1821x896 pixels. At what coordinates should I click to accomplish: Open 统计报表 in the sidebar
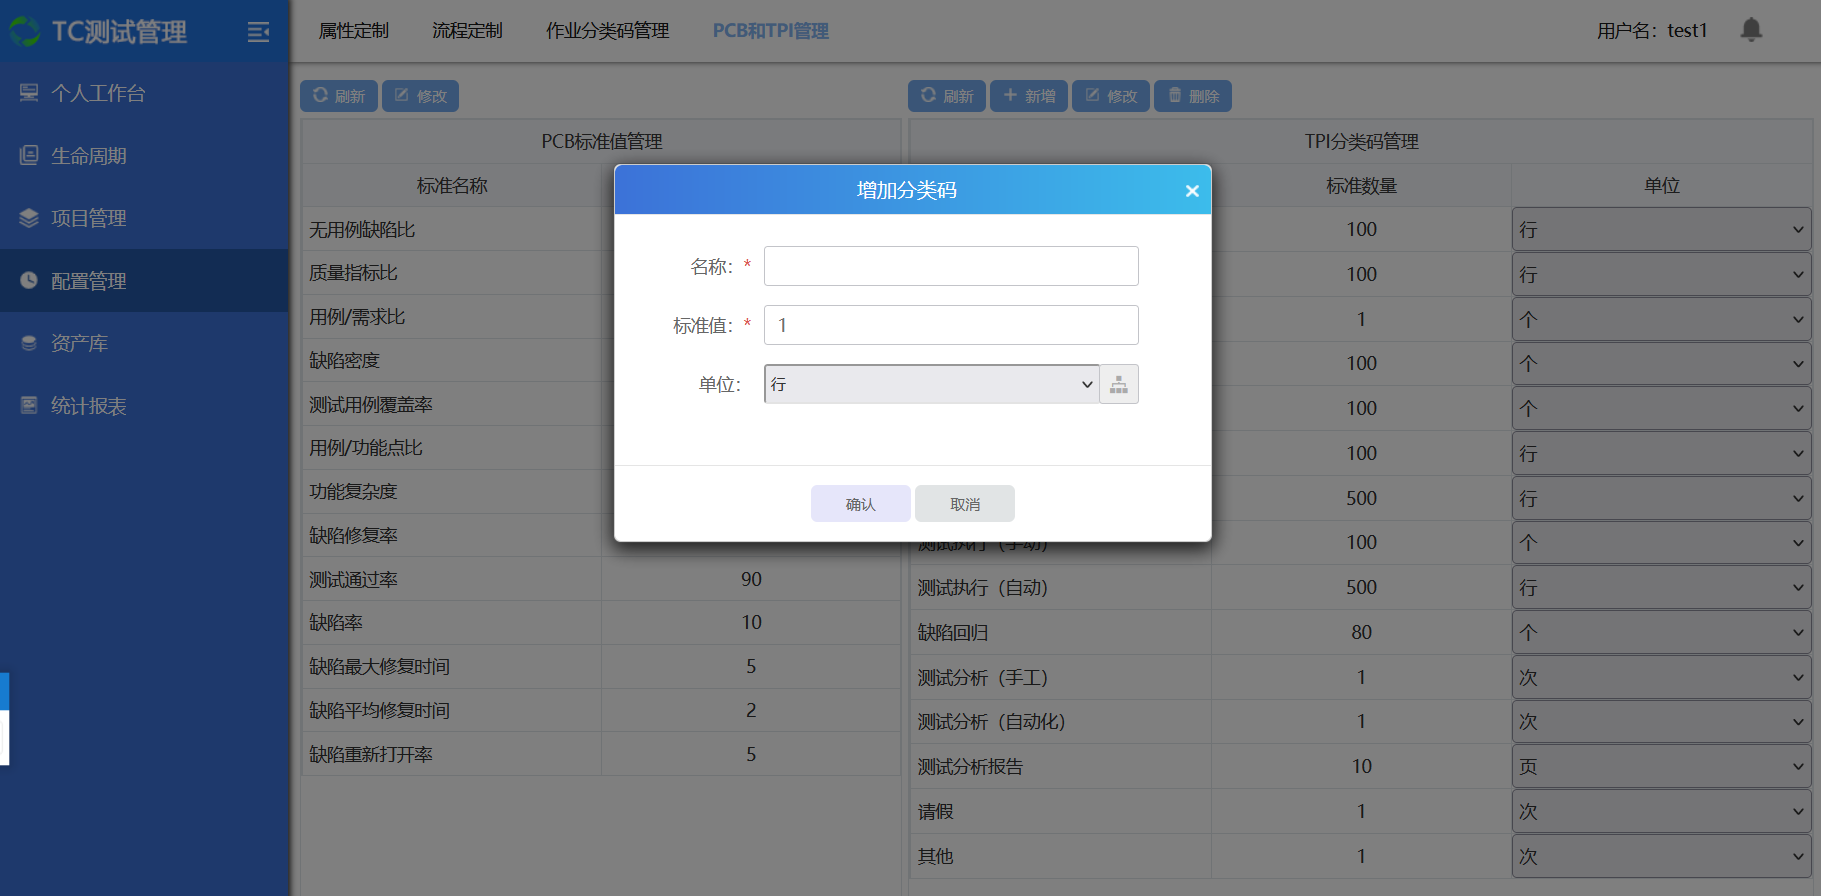(x=89, y=406)
